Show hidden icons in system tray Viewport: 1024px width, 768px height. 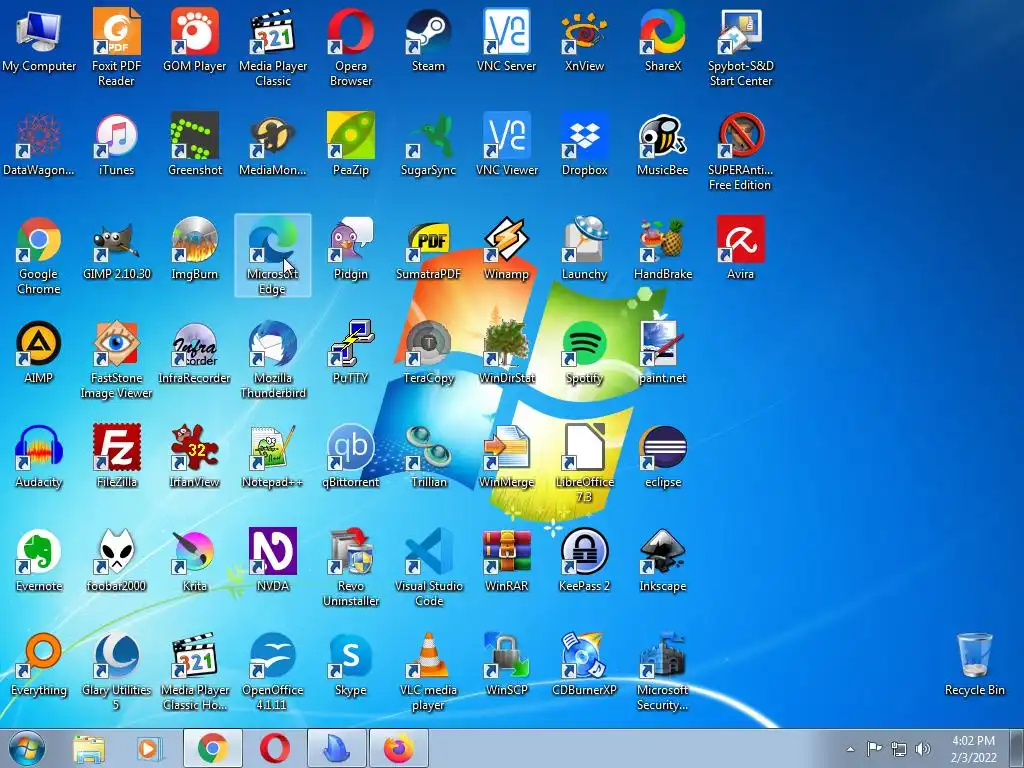tap(850, 749)
